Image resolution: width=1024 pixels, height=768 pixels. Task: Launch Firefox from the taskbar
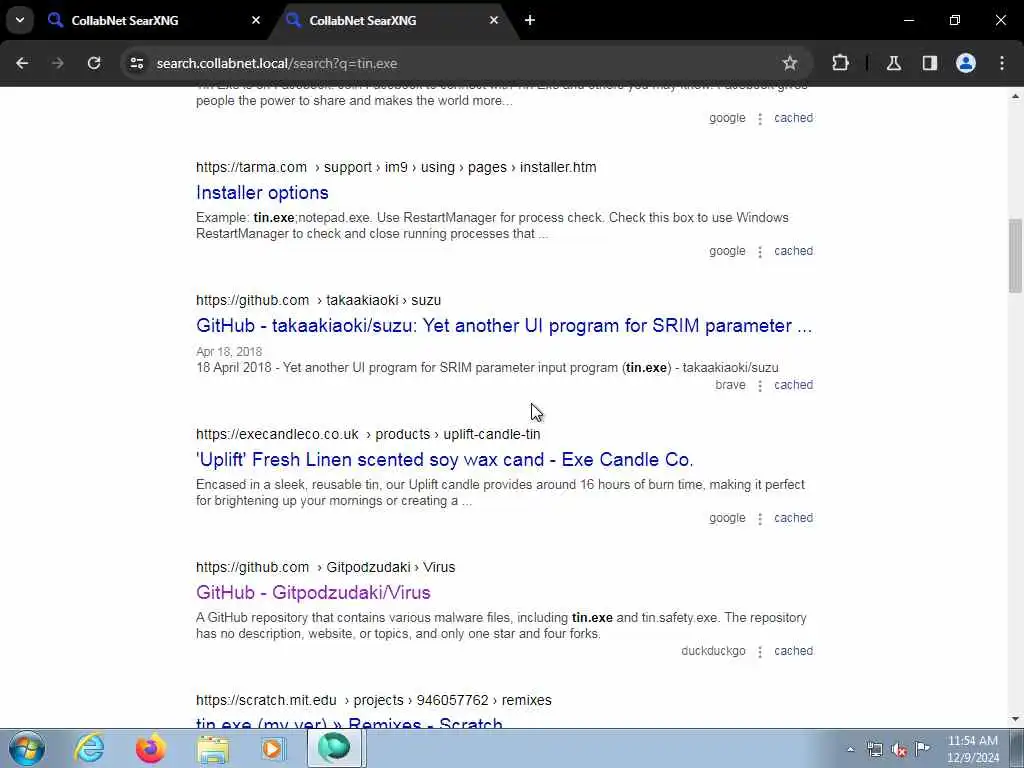pos(150,748)
